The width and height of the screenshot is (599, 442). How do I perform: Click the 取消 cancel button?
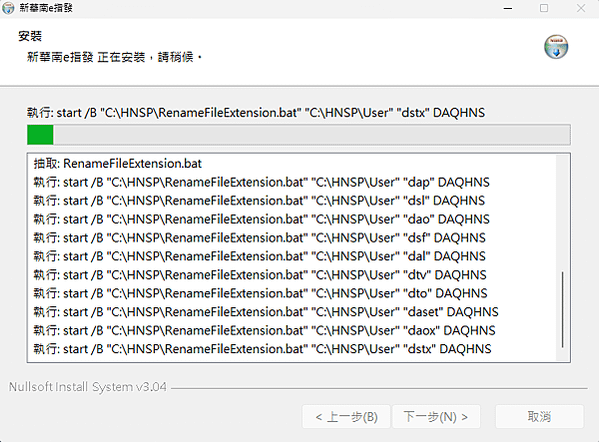(539, 416)
